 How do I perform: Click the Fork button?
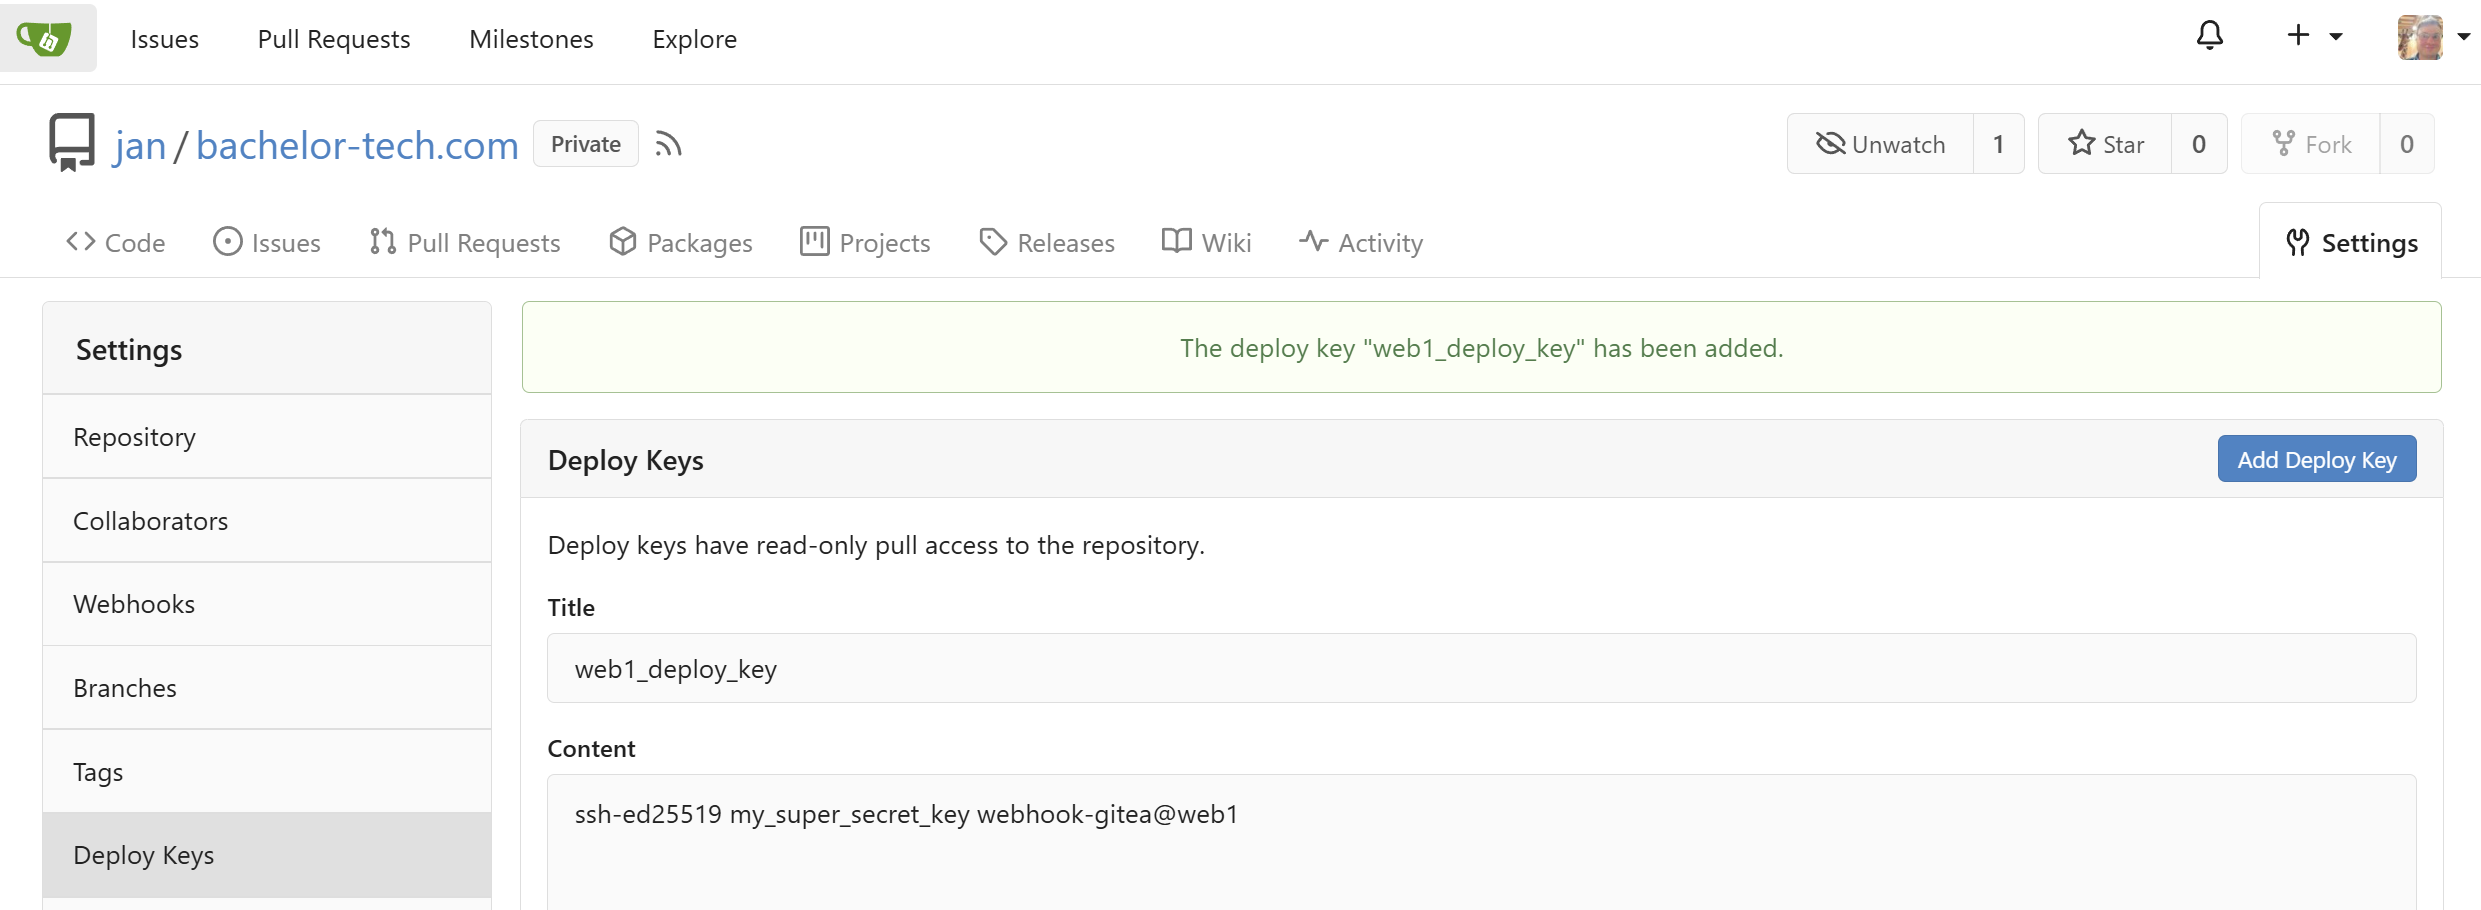[2311, 144]
